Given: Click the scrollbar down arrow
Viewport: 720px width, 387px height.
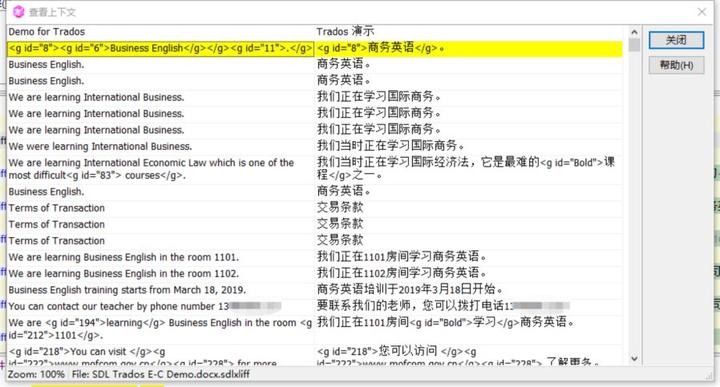Looking at the screenshot, I should coord(634,359).
